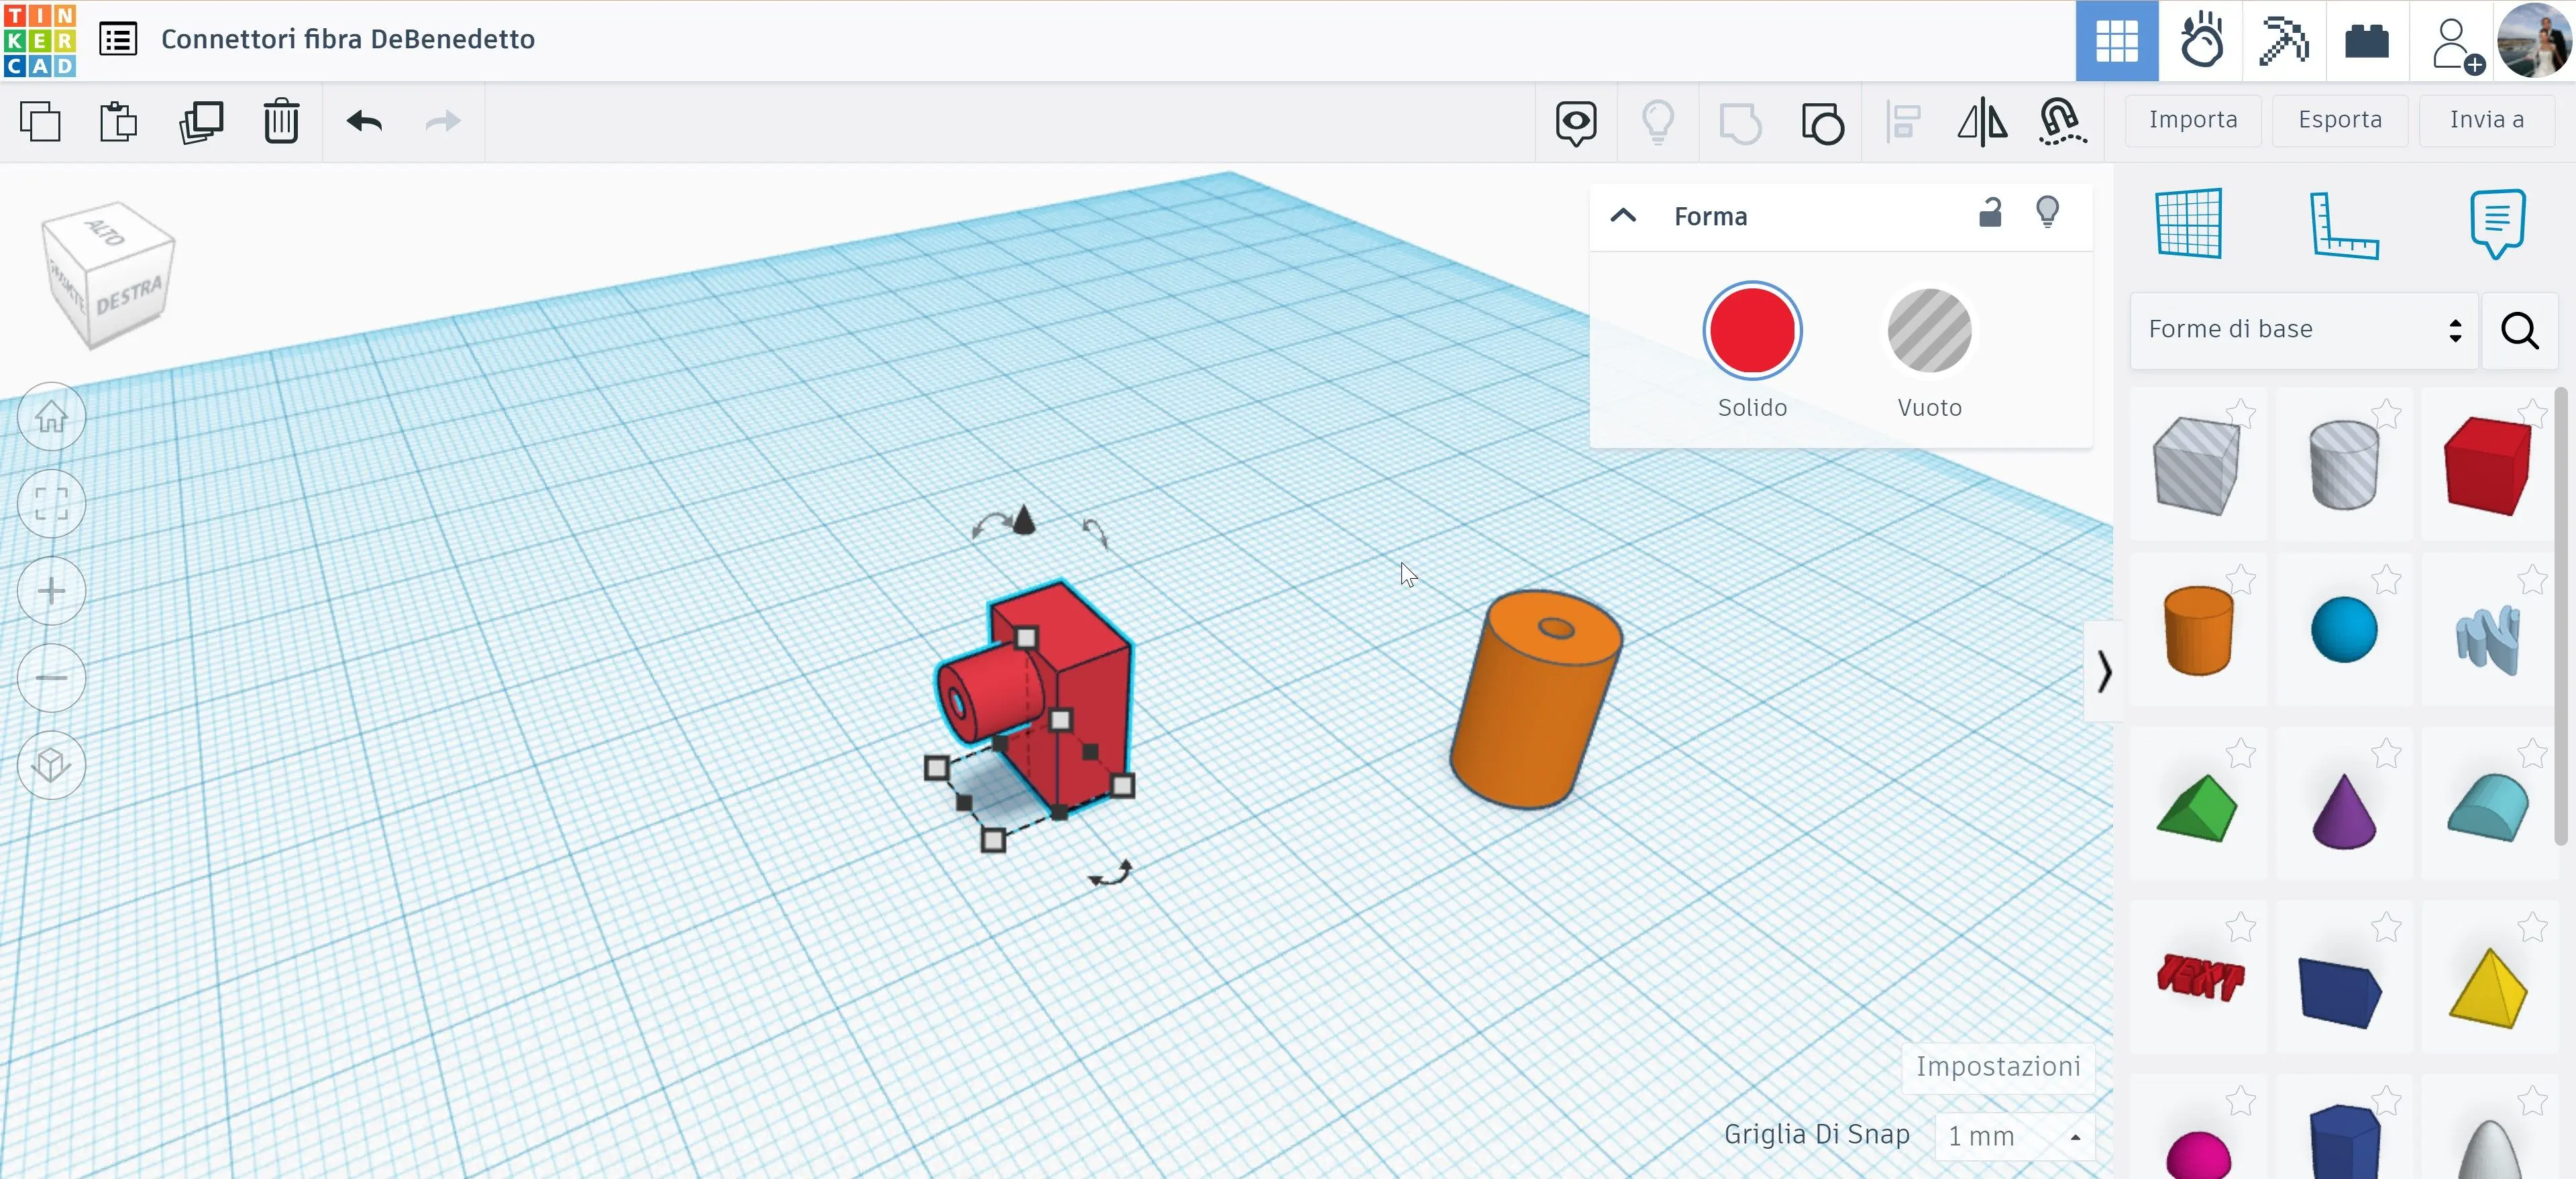Image resolution: width=2576 pixels, height=1179 pixels.
Task: Select the Workplane tool
Action: 2189,223
